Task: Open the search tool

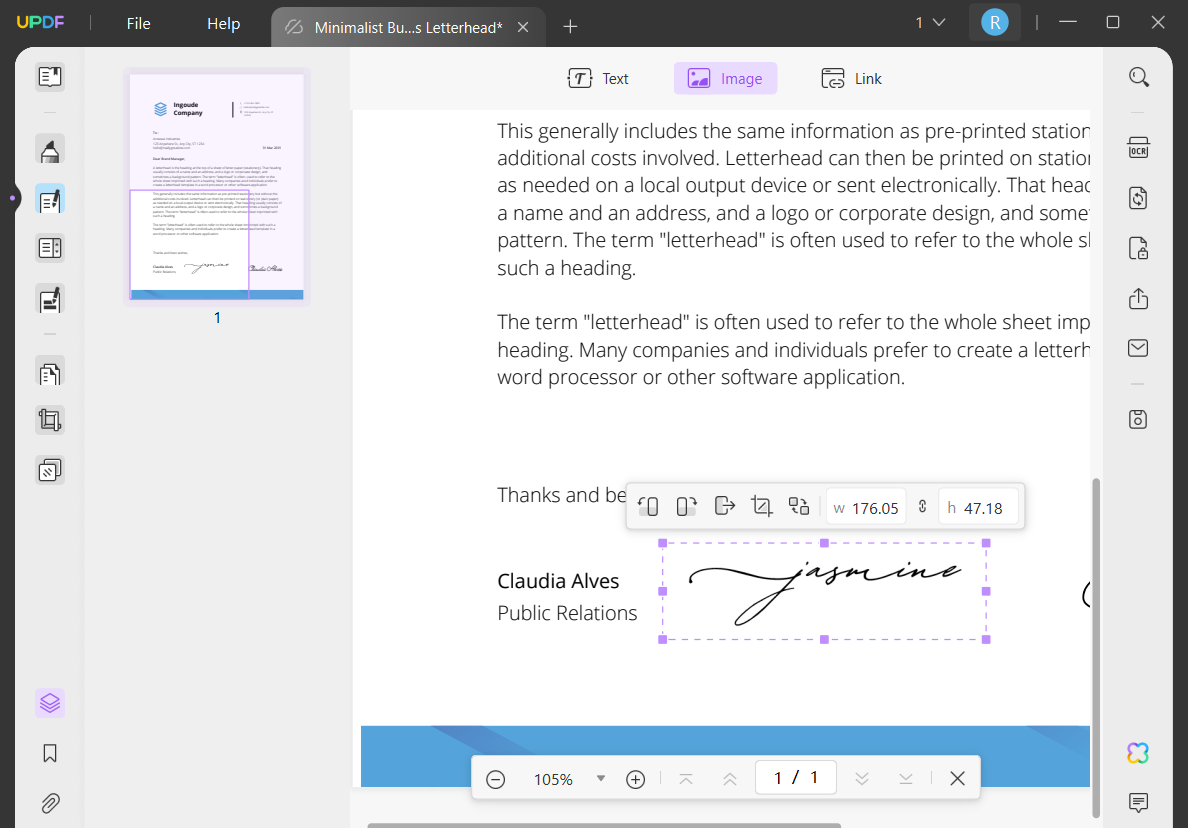Action: click(1138, 76)
